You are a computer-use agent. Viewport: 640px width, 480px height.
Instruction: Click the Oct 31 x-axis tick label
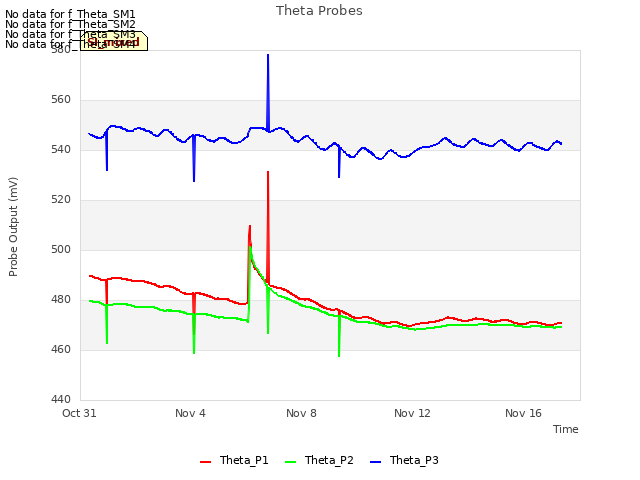point(79,413)
